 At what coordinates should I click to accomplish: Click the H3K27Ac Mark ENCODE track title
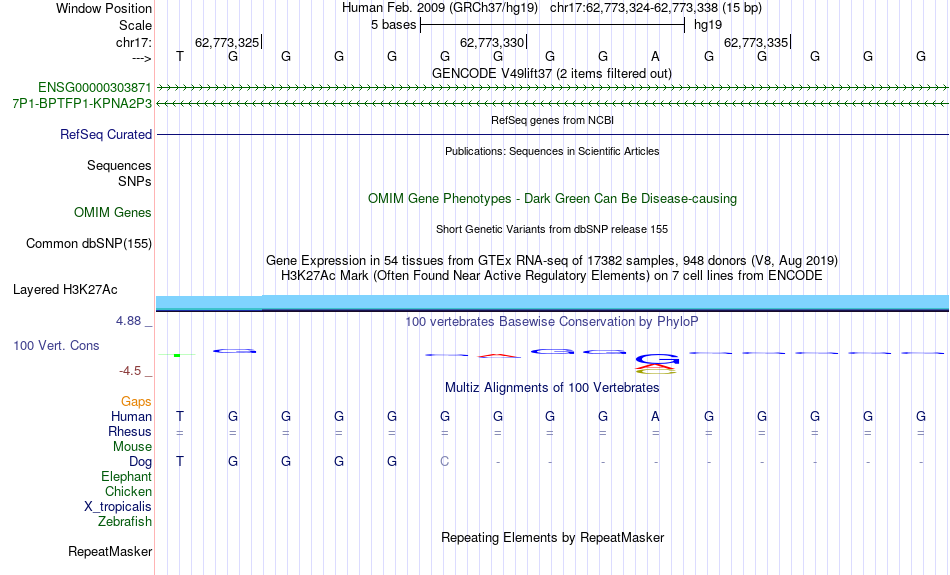[x=552, y=276]
